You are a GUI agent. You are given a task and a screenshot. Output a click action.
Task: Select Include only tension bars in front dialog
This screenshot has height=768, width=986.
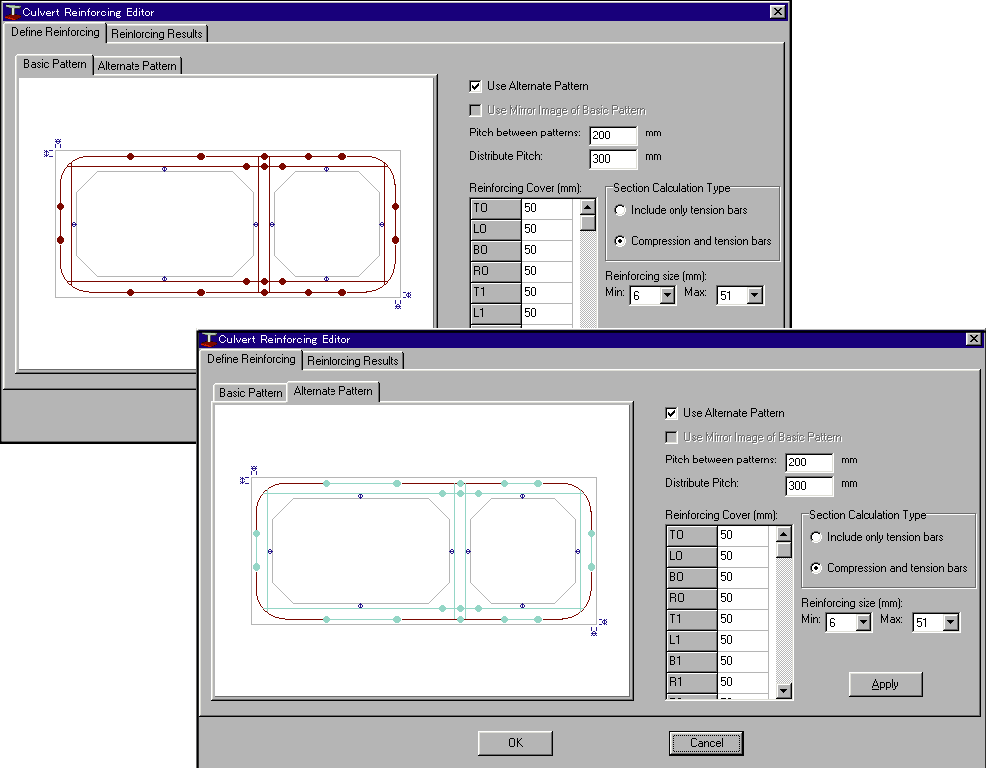coord(817,538)
